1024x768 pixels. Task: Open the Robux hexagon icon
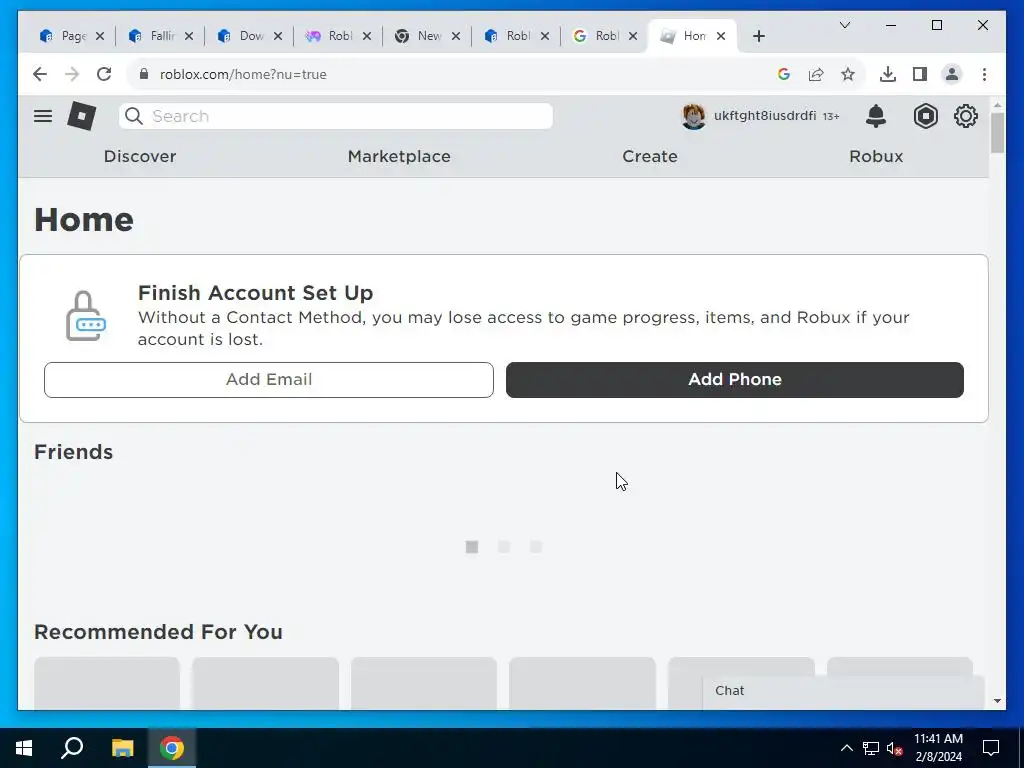[x=925, y=116]
